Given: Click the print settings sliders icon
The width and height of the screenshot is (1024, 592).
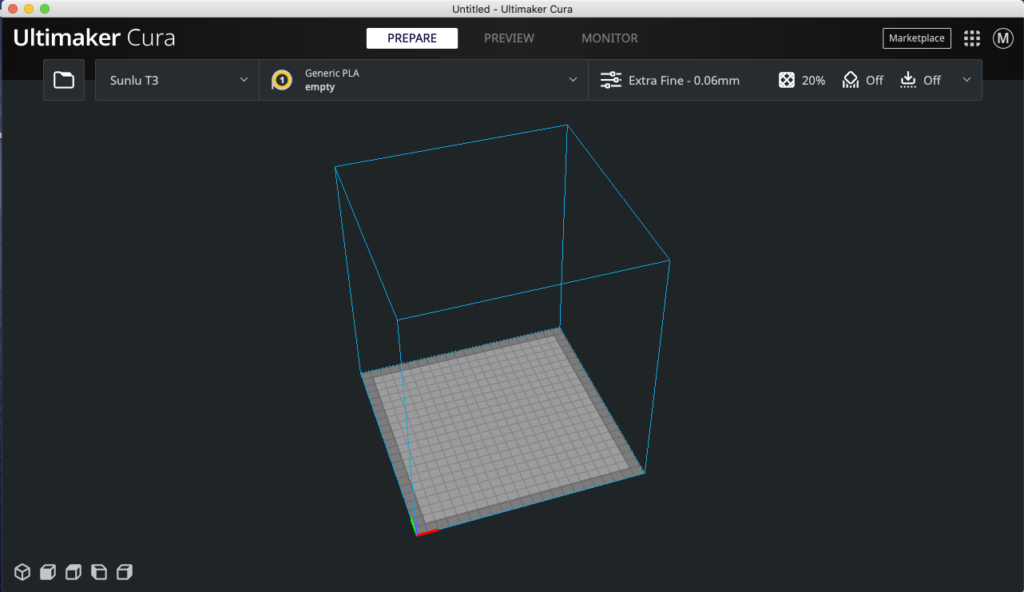Looking at the screenshot, I should point(611,80).
